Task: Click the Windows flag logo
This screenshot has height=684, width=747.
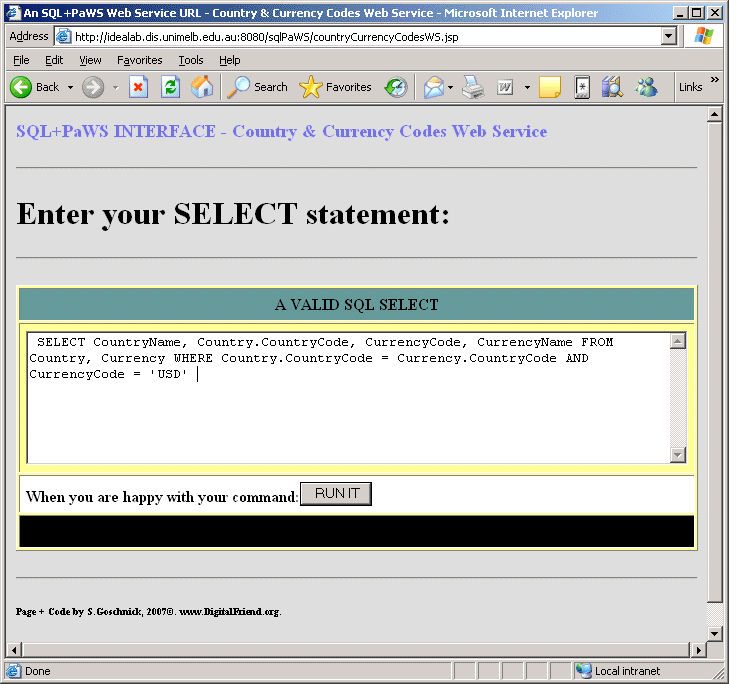Action: coord(704,36)
